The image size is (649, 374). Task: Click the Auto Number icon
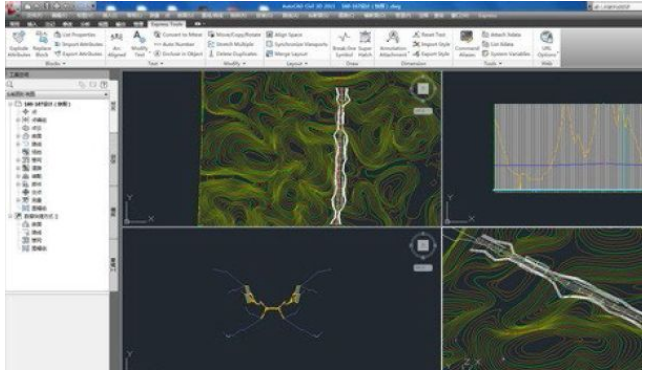point(157,44)
